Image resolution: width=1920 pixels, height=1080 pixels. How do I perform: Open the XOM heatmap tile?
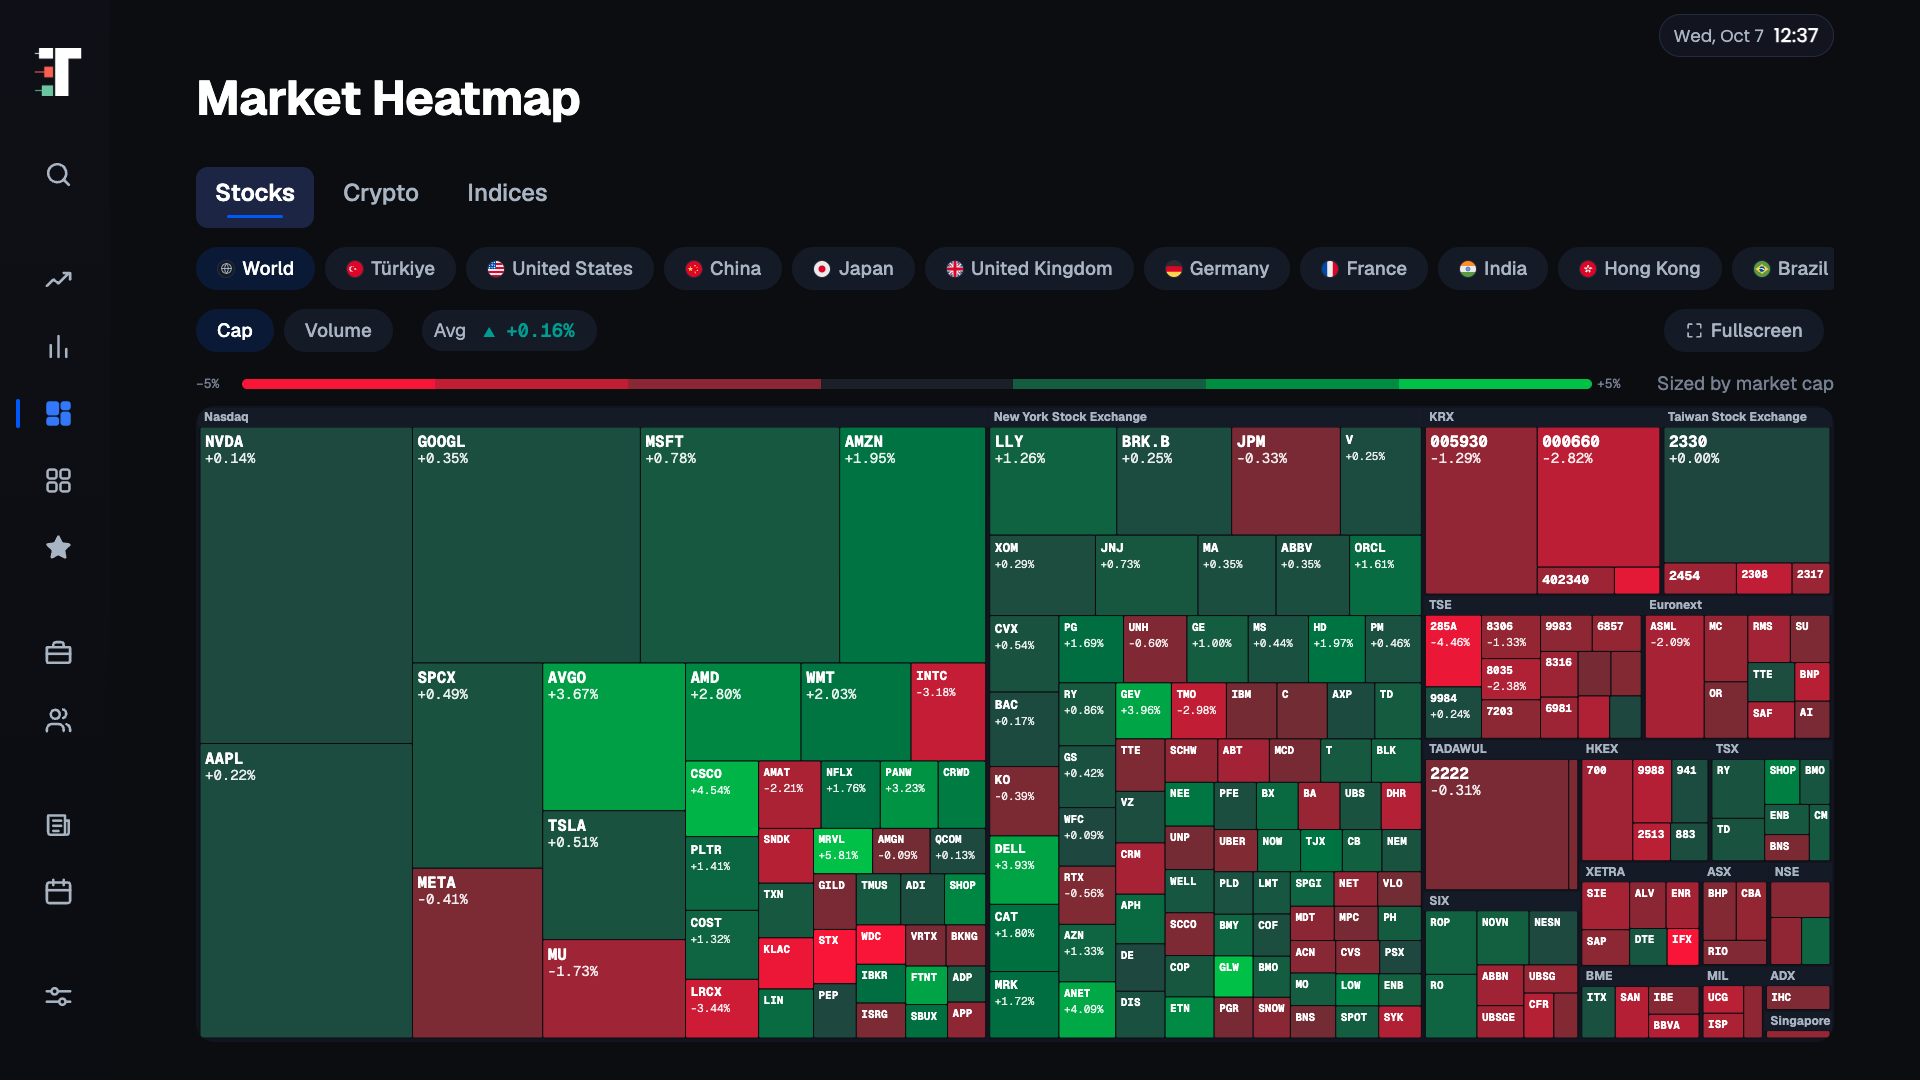(x=1042, y=575)
